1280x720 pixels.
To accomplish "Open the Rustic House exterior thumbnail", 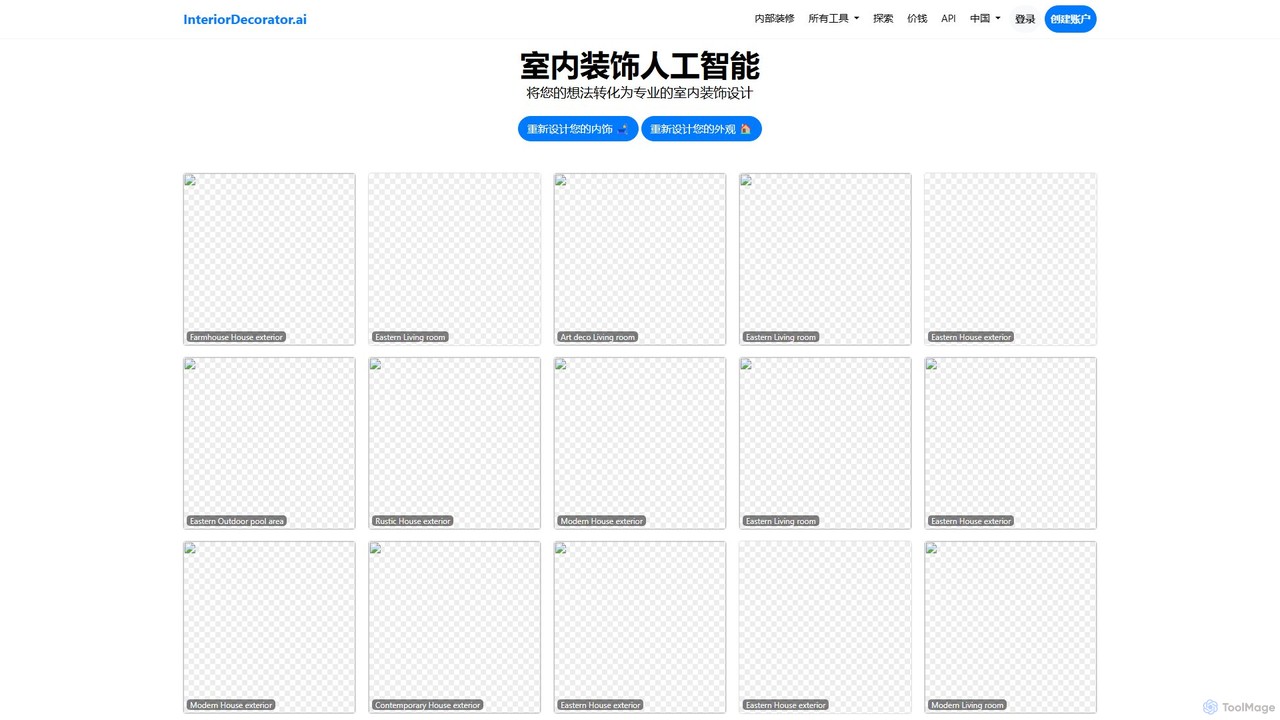I will [455, 443].
